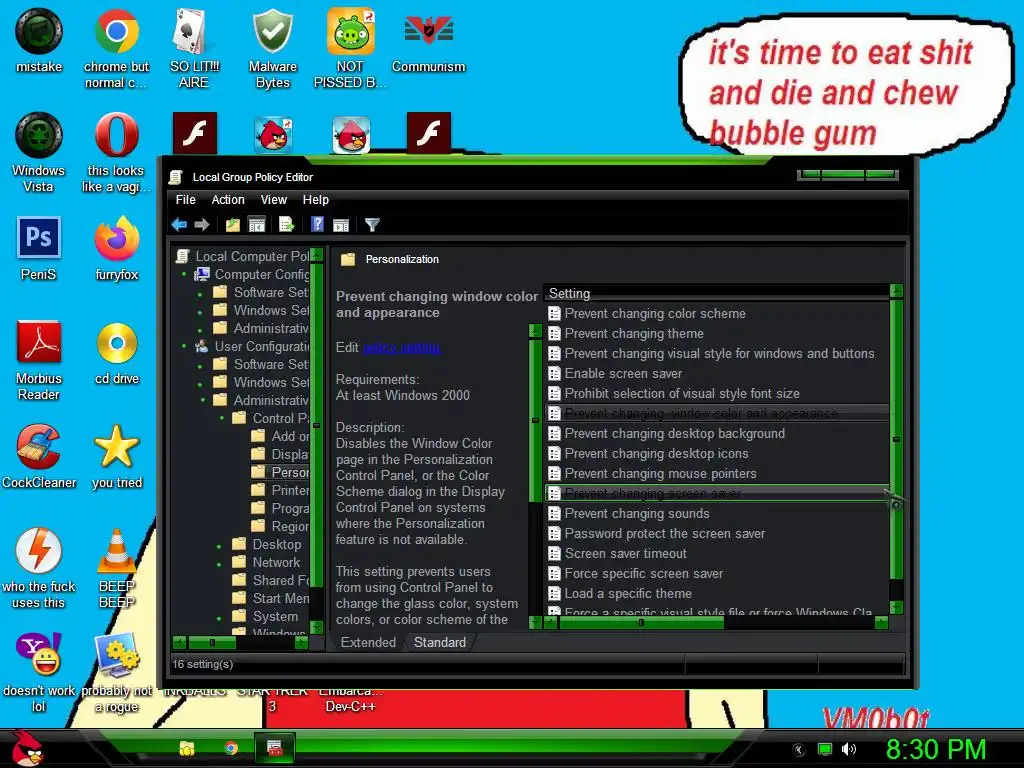The height and width of the screenshot is (768, 1024).
Task: Open the Opera 'this looks like' icon
Action: [x=116, y=153]
